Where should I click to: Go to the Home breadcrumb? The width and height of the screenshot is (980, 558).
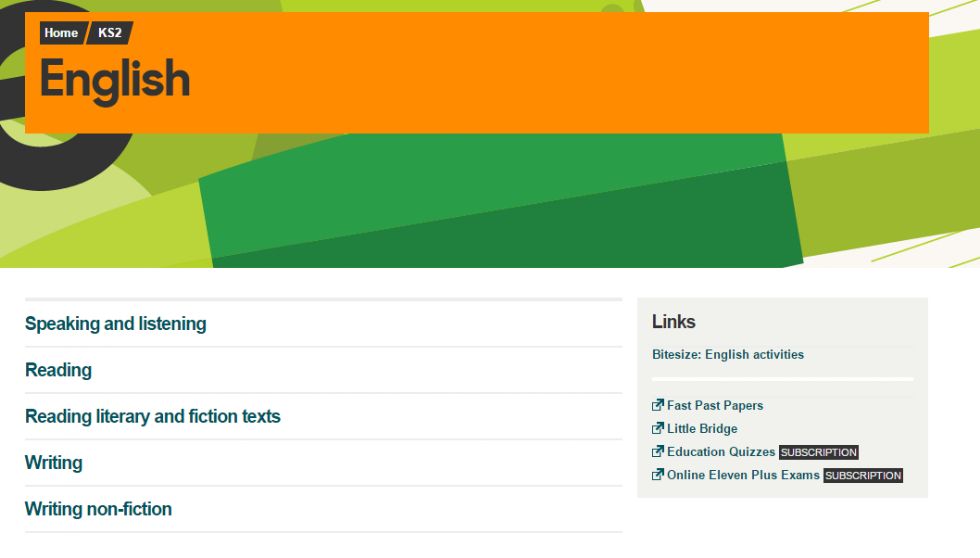coord(61,33)
